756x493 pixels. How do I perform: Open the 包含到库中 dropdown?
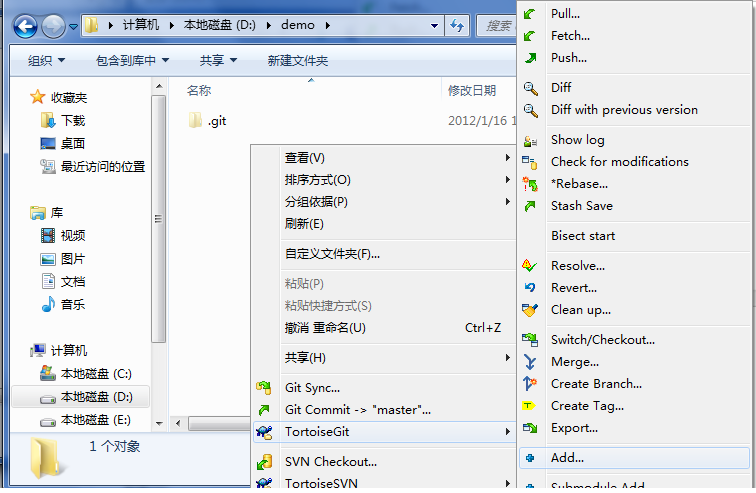[133, 61]
